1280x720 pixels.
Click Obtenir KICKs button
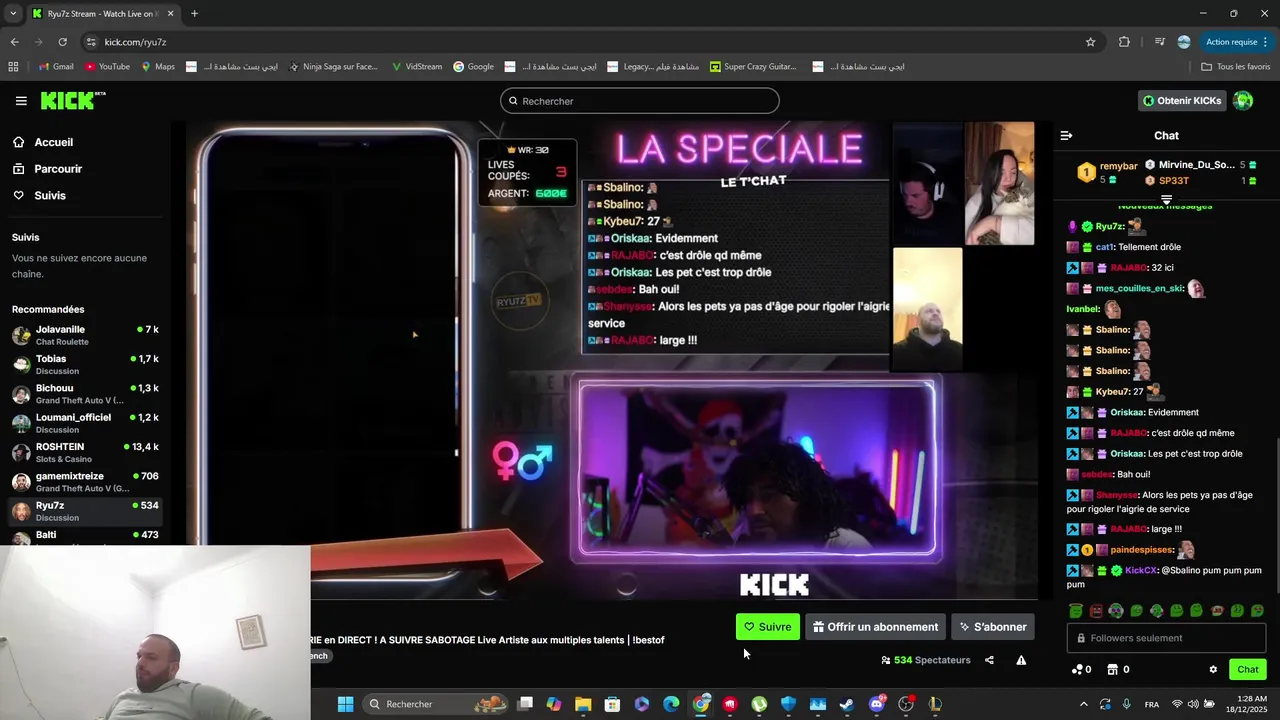click(x=1183, y=101)
